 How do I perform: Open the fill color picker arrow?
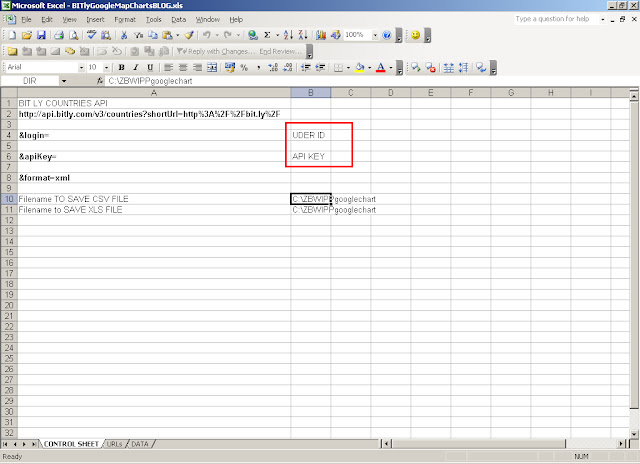point(369,67)
